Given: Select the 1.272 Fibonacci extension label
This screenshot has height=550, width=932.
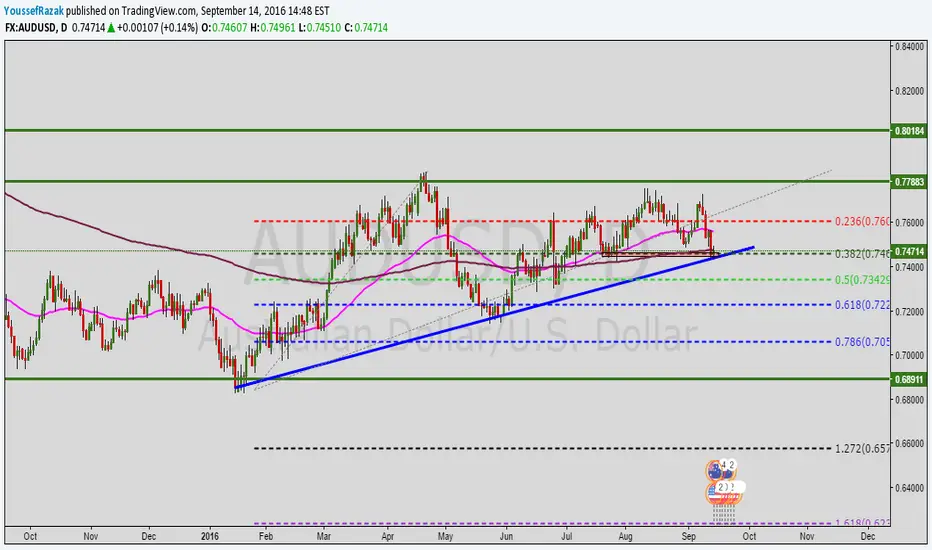Looking at the screenshot, I should [x=862, y=448].
